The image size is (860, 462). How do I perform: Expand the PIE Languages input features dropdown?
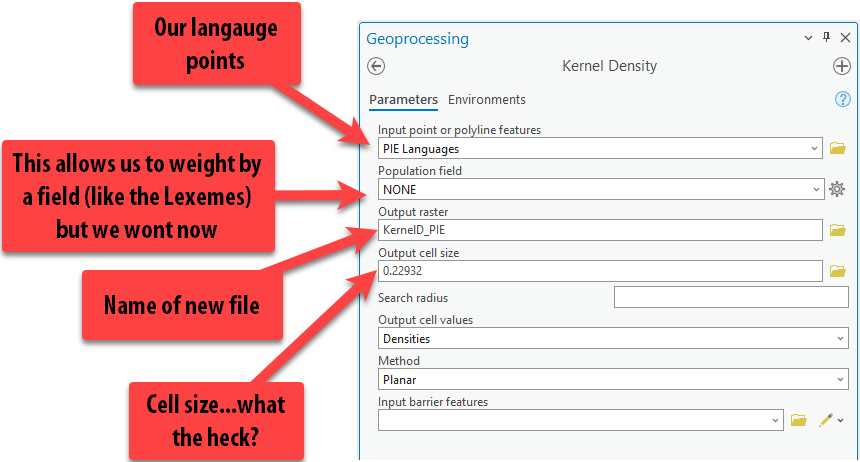tap(815, 149)
